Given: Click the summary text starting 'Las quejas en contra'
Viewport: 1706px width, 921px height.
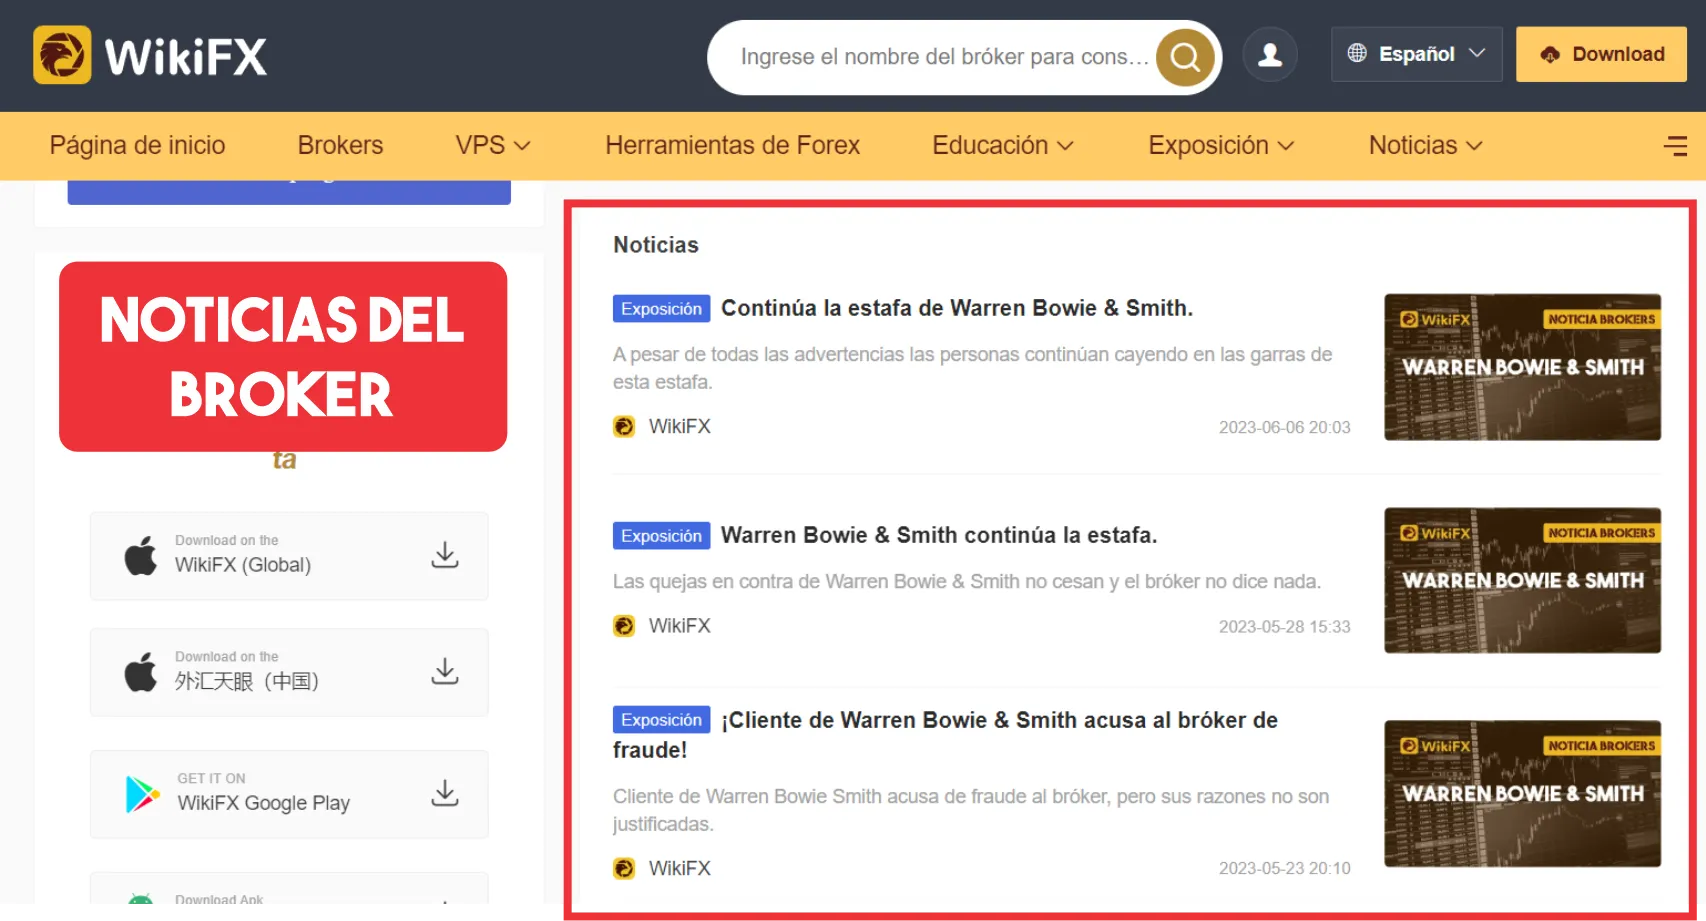Looking at the screenshot, I should pyautogui.click(x=967, y=581).
